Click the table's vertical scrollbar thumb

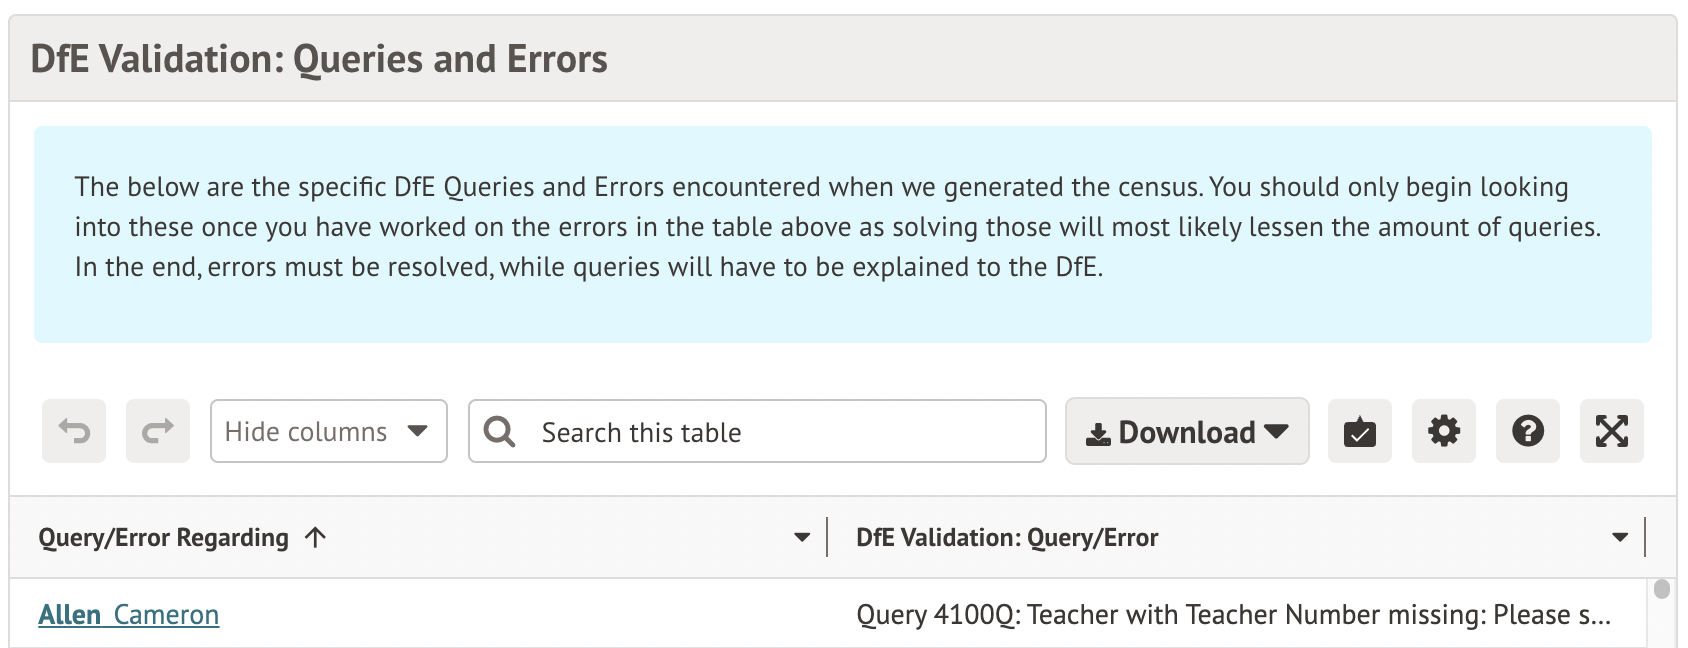coord(1662,589)
